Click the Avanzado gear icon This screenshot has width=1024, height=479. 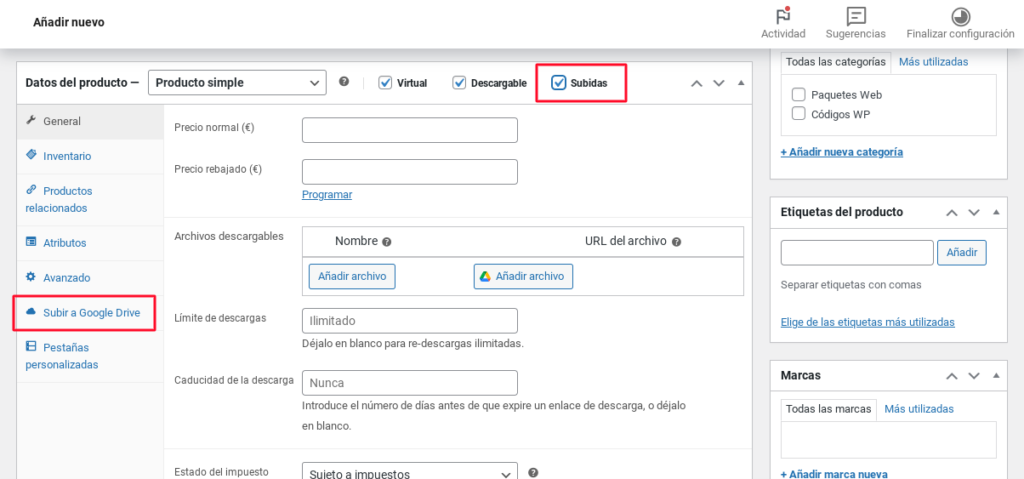click(x=31, y=277)
